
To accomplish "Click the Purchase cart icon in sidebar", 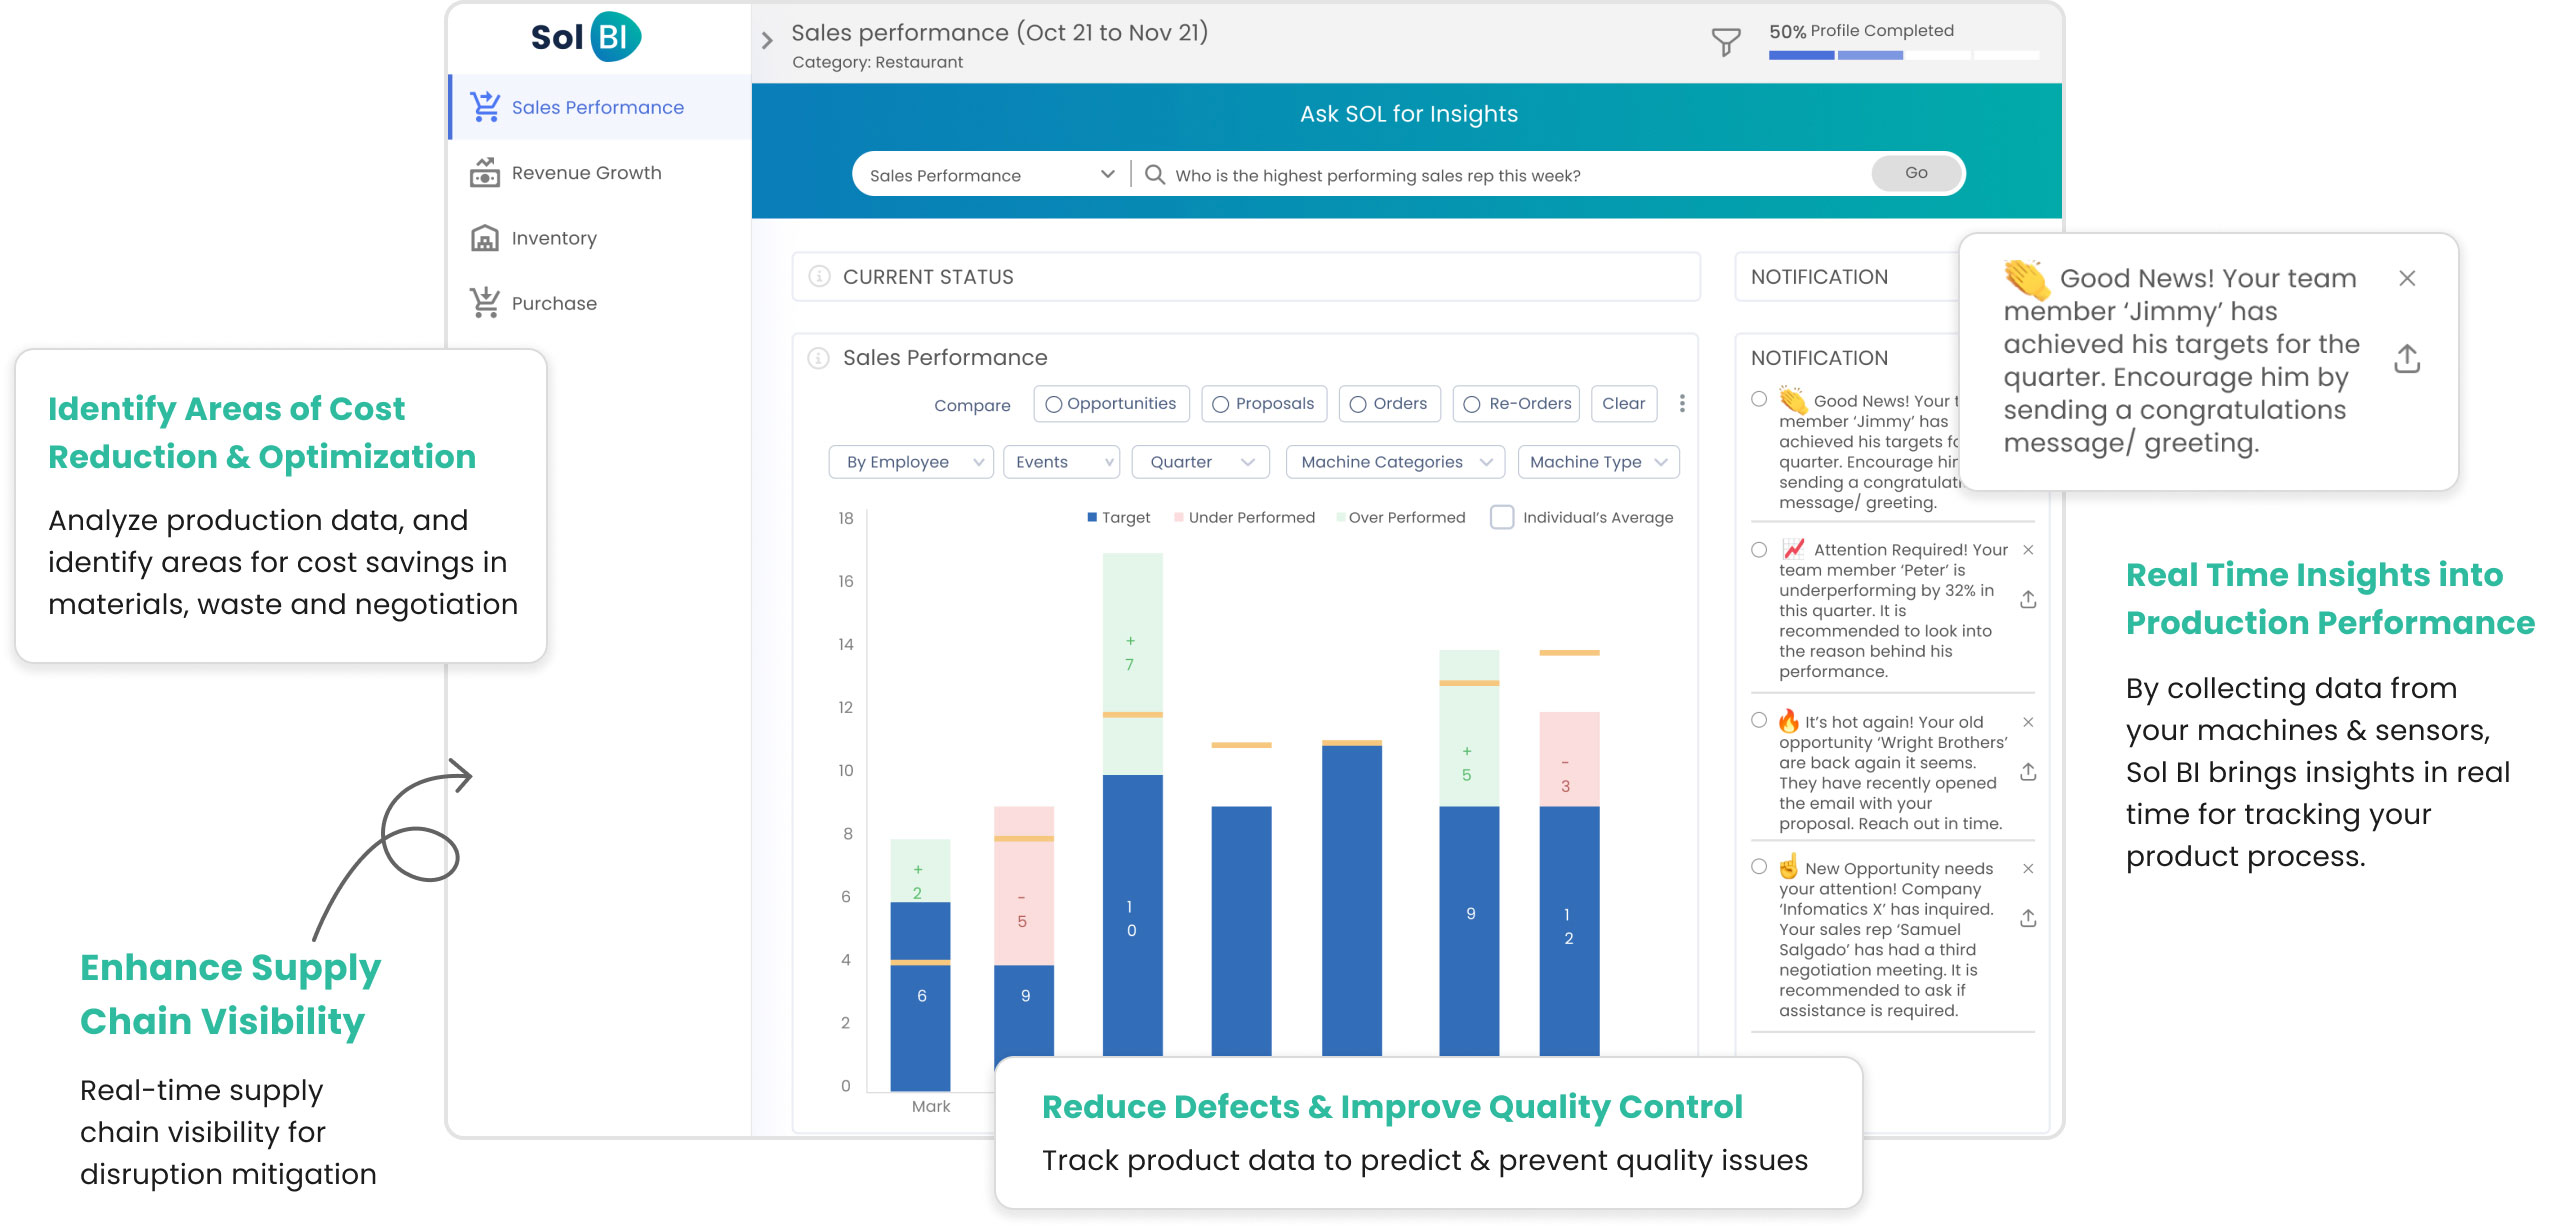I will point(485,303).
